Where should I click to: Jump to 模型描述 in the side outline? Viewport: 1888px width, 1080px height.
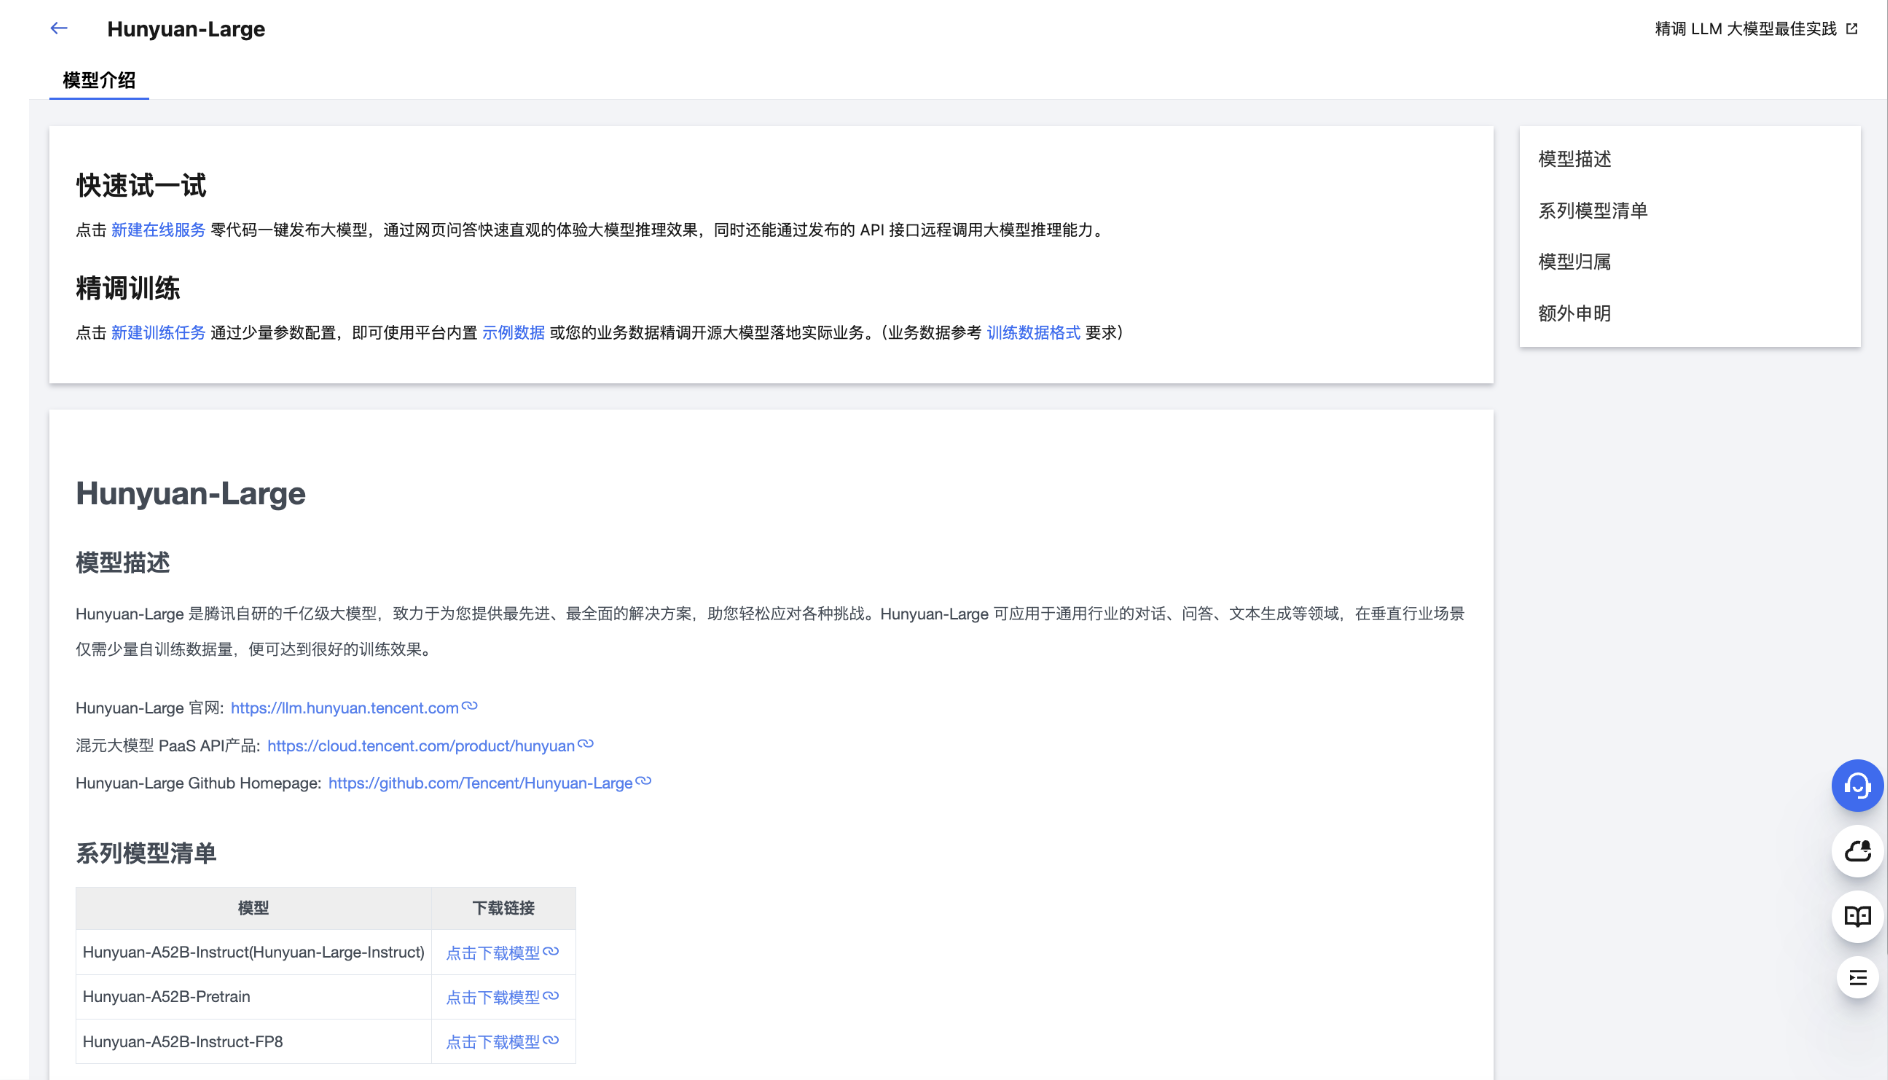point(1575,159)
